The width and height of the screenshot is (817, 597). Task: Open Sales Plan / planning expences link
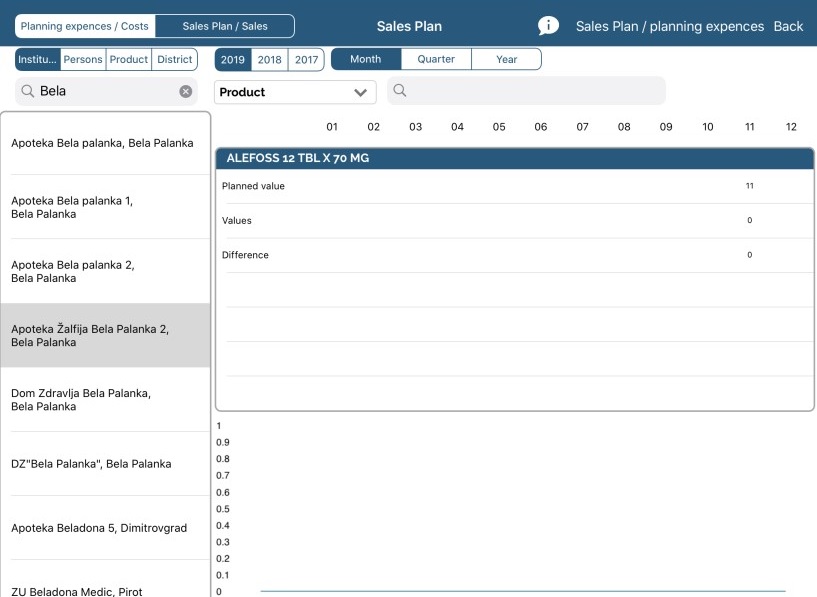(x=669, y=26)
